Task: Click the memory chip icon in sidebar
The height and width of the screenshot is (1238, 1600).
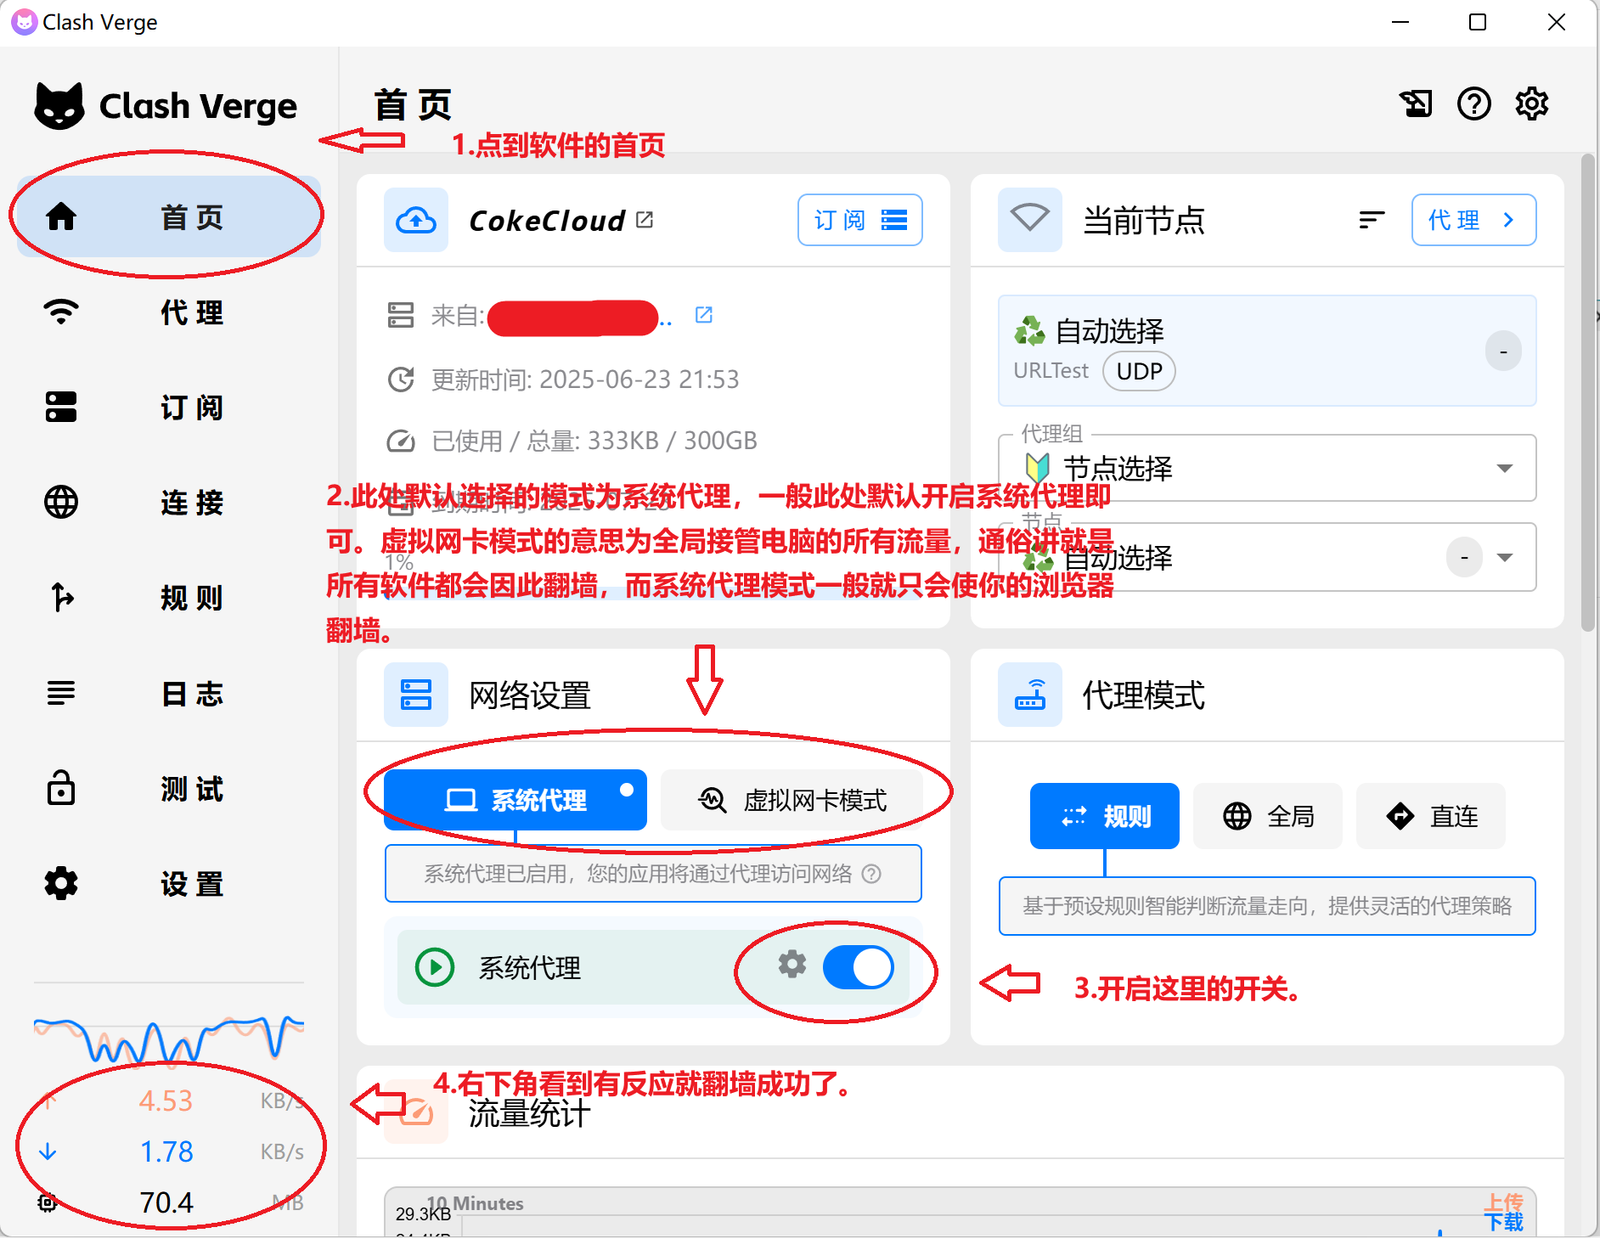Action: pyautogui.click(x=47, y=1203)
